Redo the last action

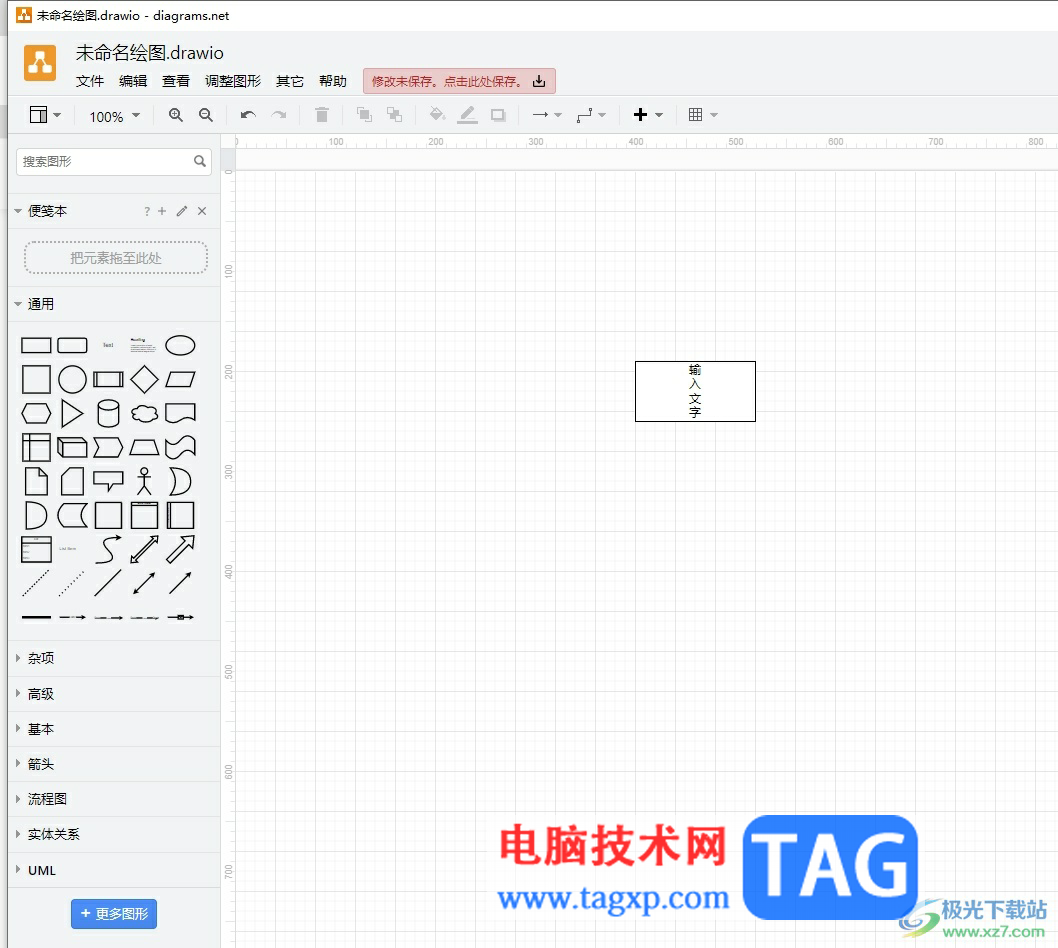click(x=279, y=115)
